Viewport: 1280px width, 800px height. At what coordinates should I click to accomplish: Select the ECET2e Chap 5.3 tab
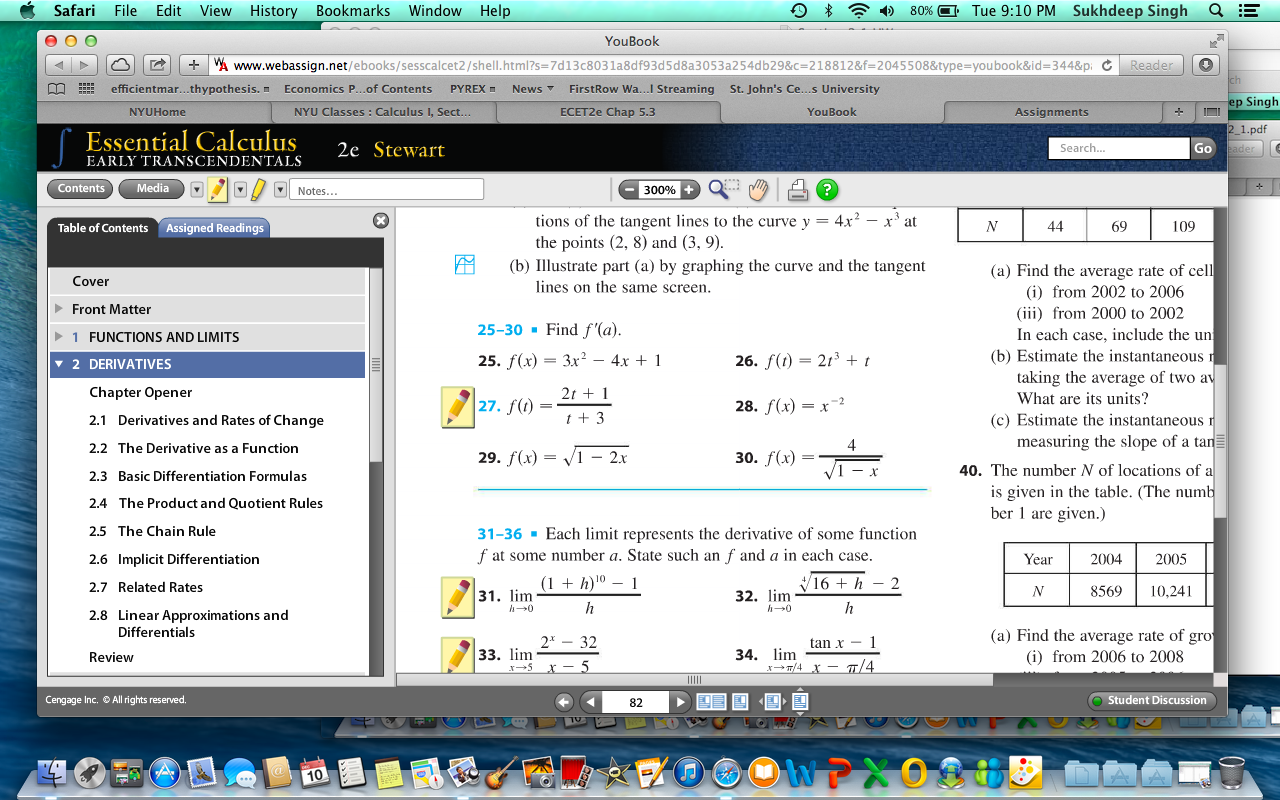(608, 112)
